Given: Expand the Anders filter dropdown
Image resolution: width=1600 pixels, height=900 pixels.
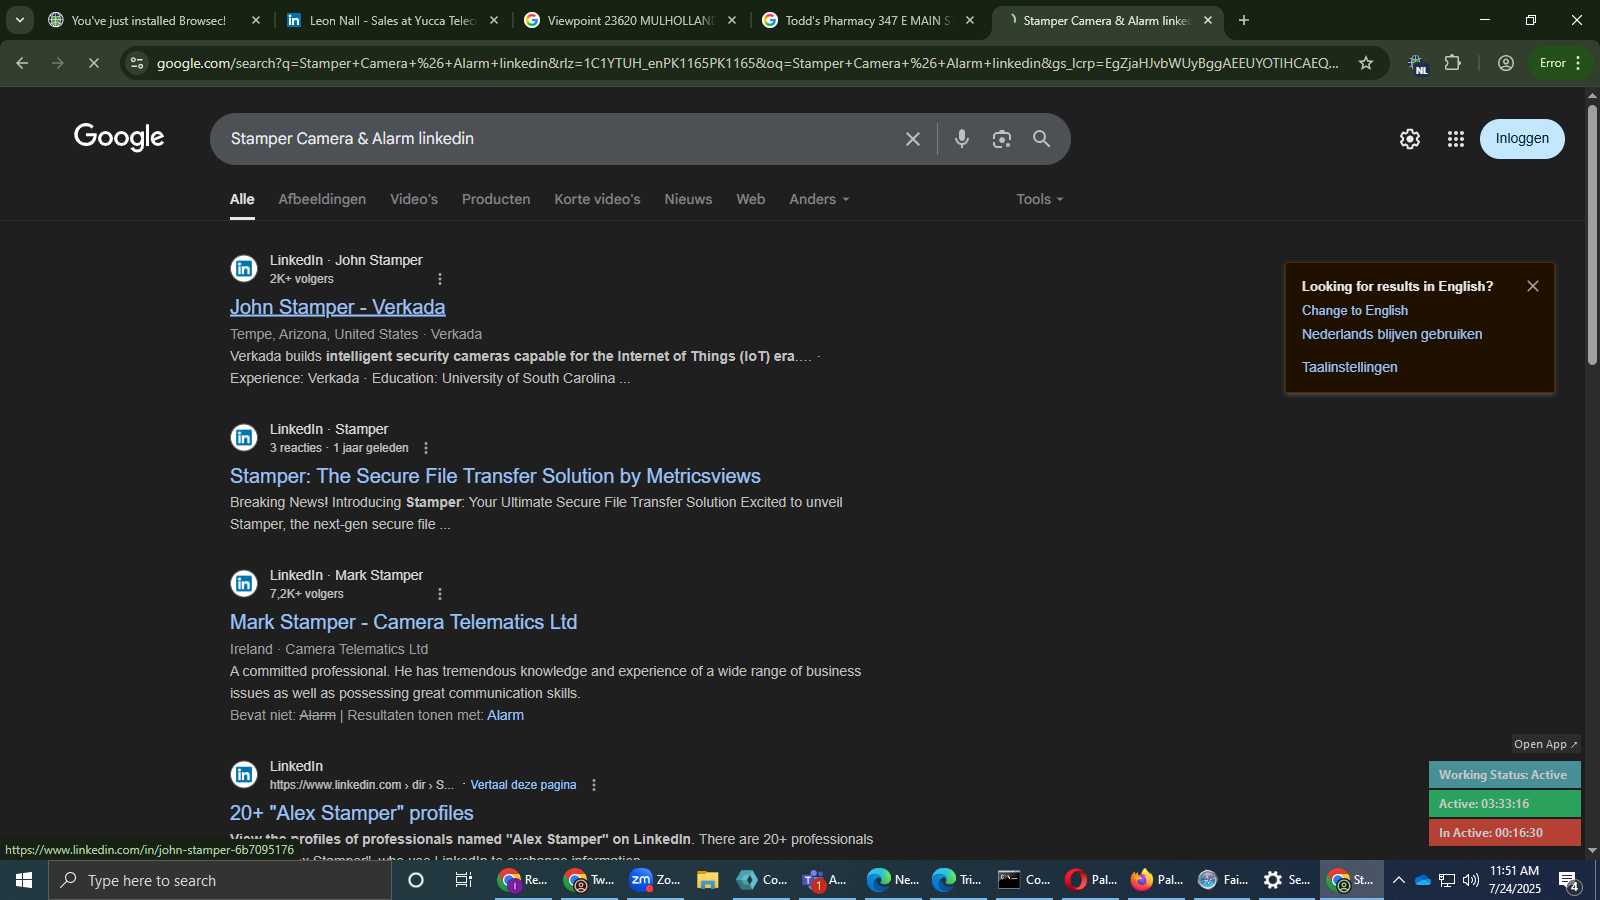Looking at the screenshot, I should click(x=819, y=199).
